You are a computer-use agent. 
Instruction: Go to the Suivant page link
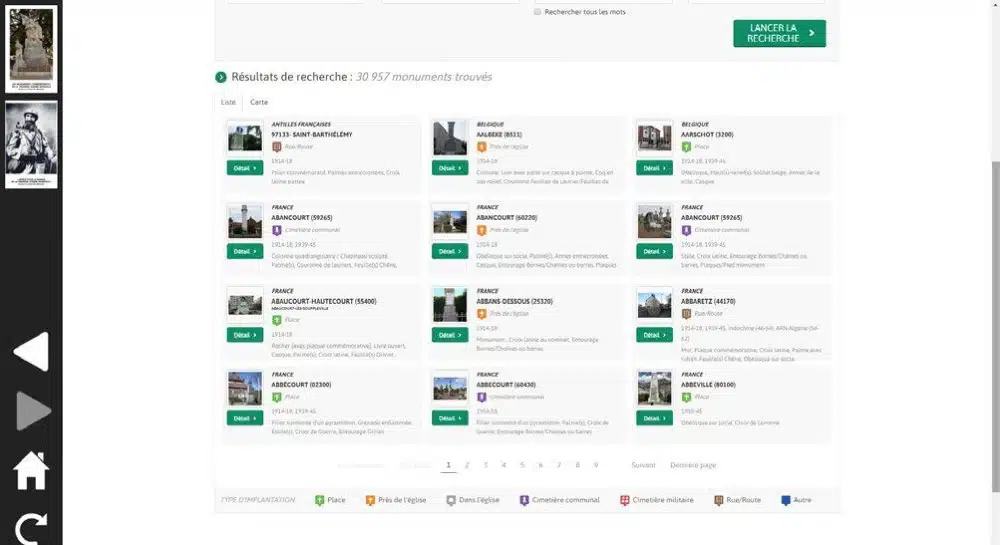tap(643, 465)
